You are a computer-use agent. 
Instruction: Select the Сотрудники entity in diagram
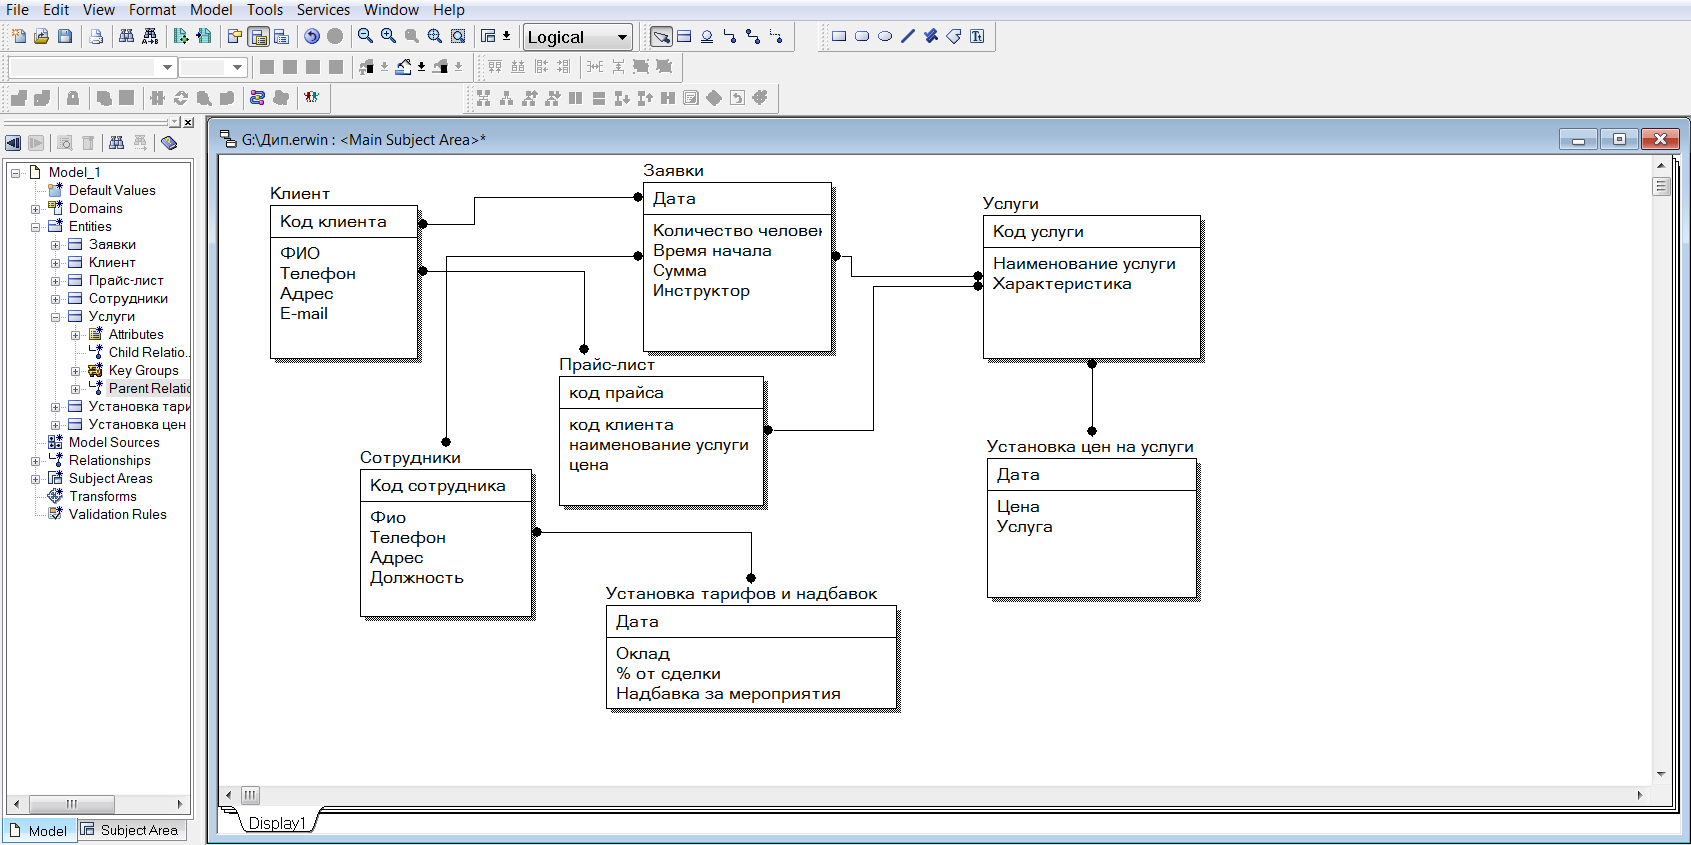[446, 543]
